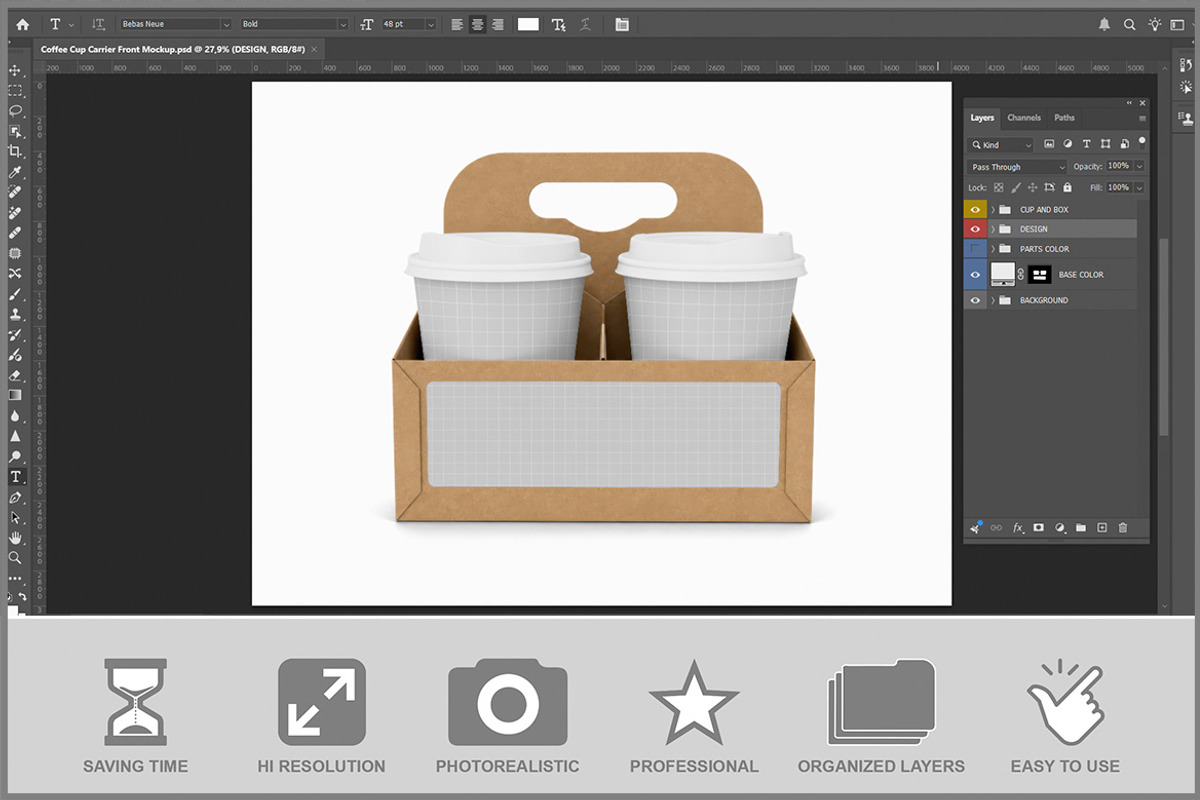
Task: Toggle the Character and Paragraph panels icon
Action: 622,24
